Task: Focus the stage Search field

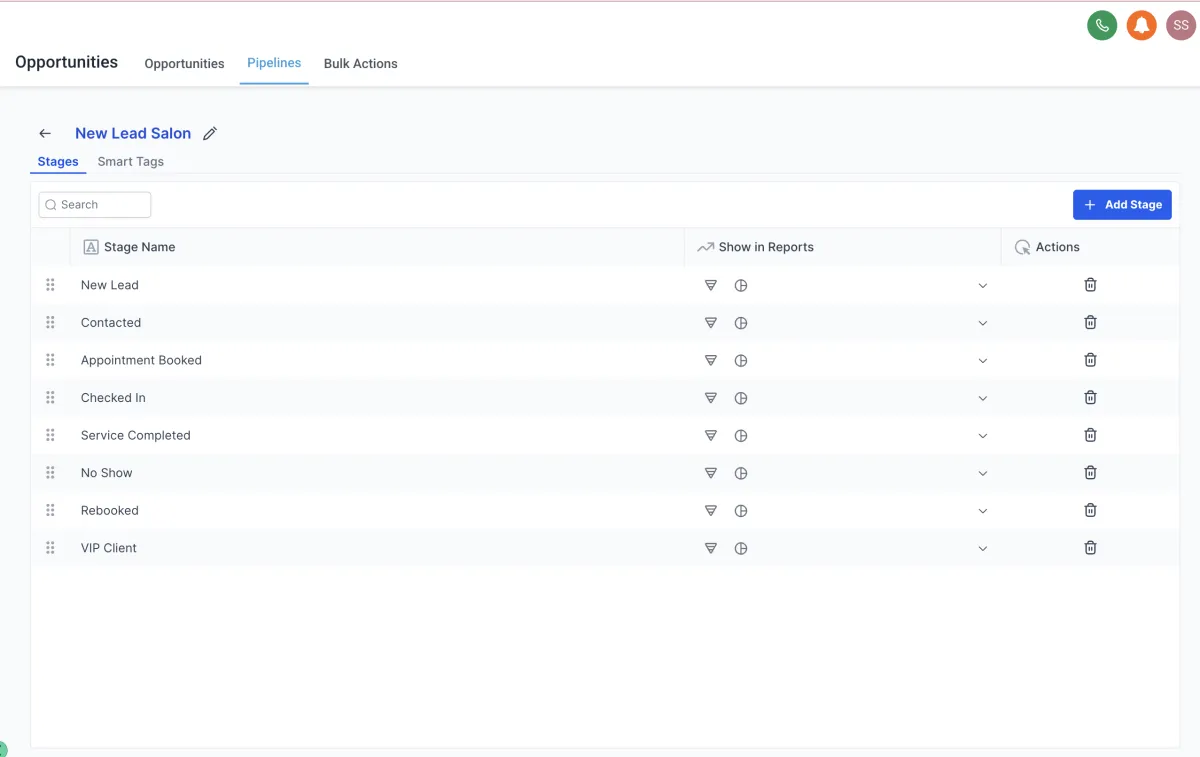Action: [x=95, y=204]
